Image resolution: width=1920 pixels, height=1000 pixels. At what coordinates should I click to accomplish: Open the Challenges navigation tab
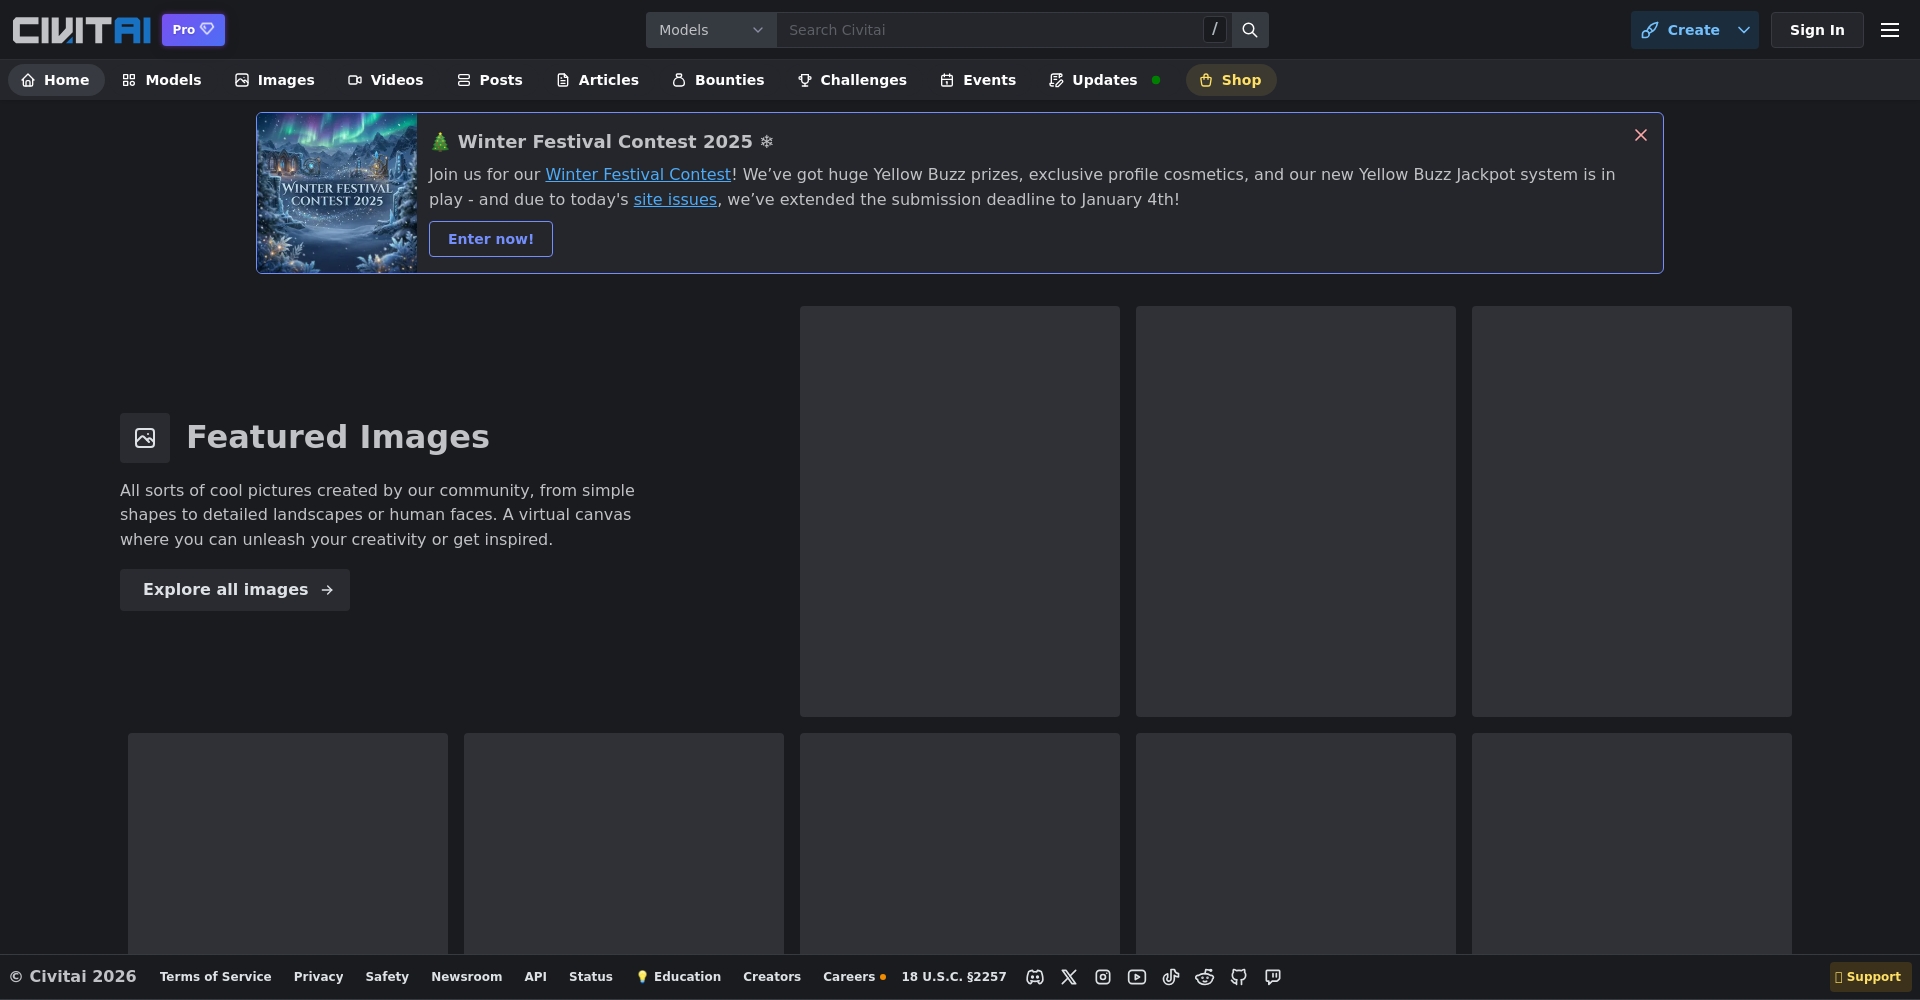click(x=852, y=80)
